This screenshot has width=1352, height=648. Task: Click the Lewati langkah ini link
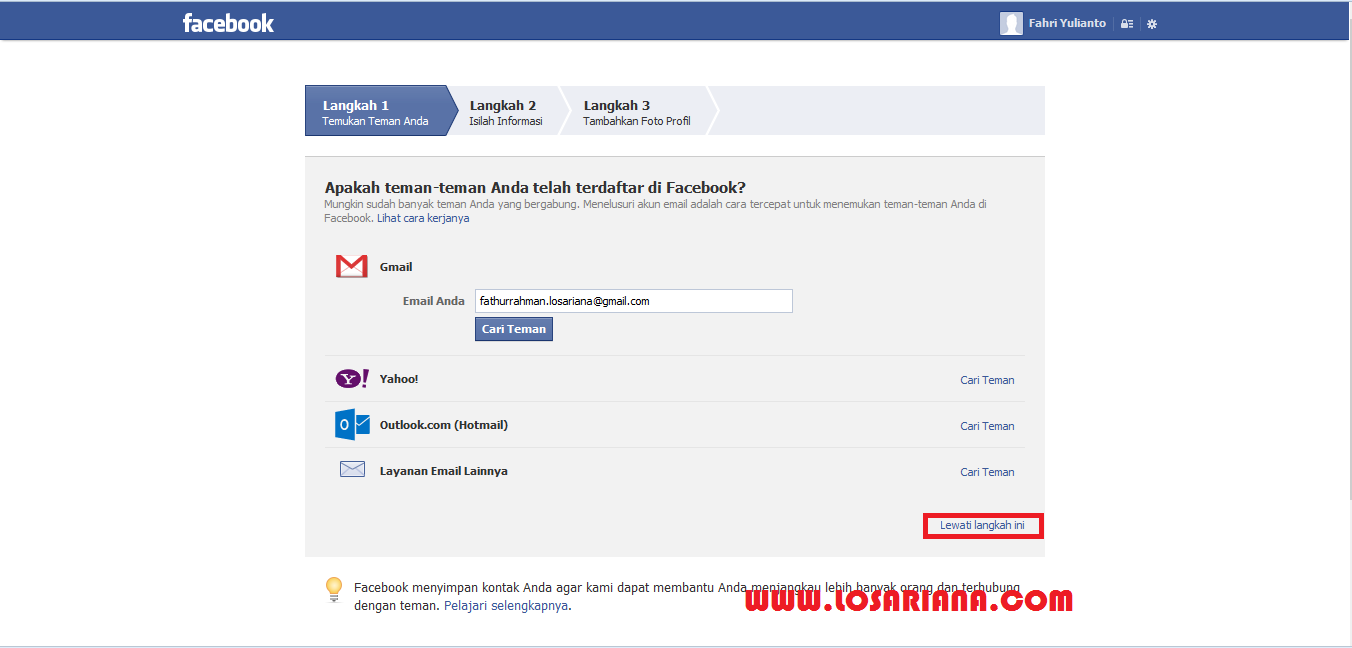click(982, 525)
